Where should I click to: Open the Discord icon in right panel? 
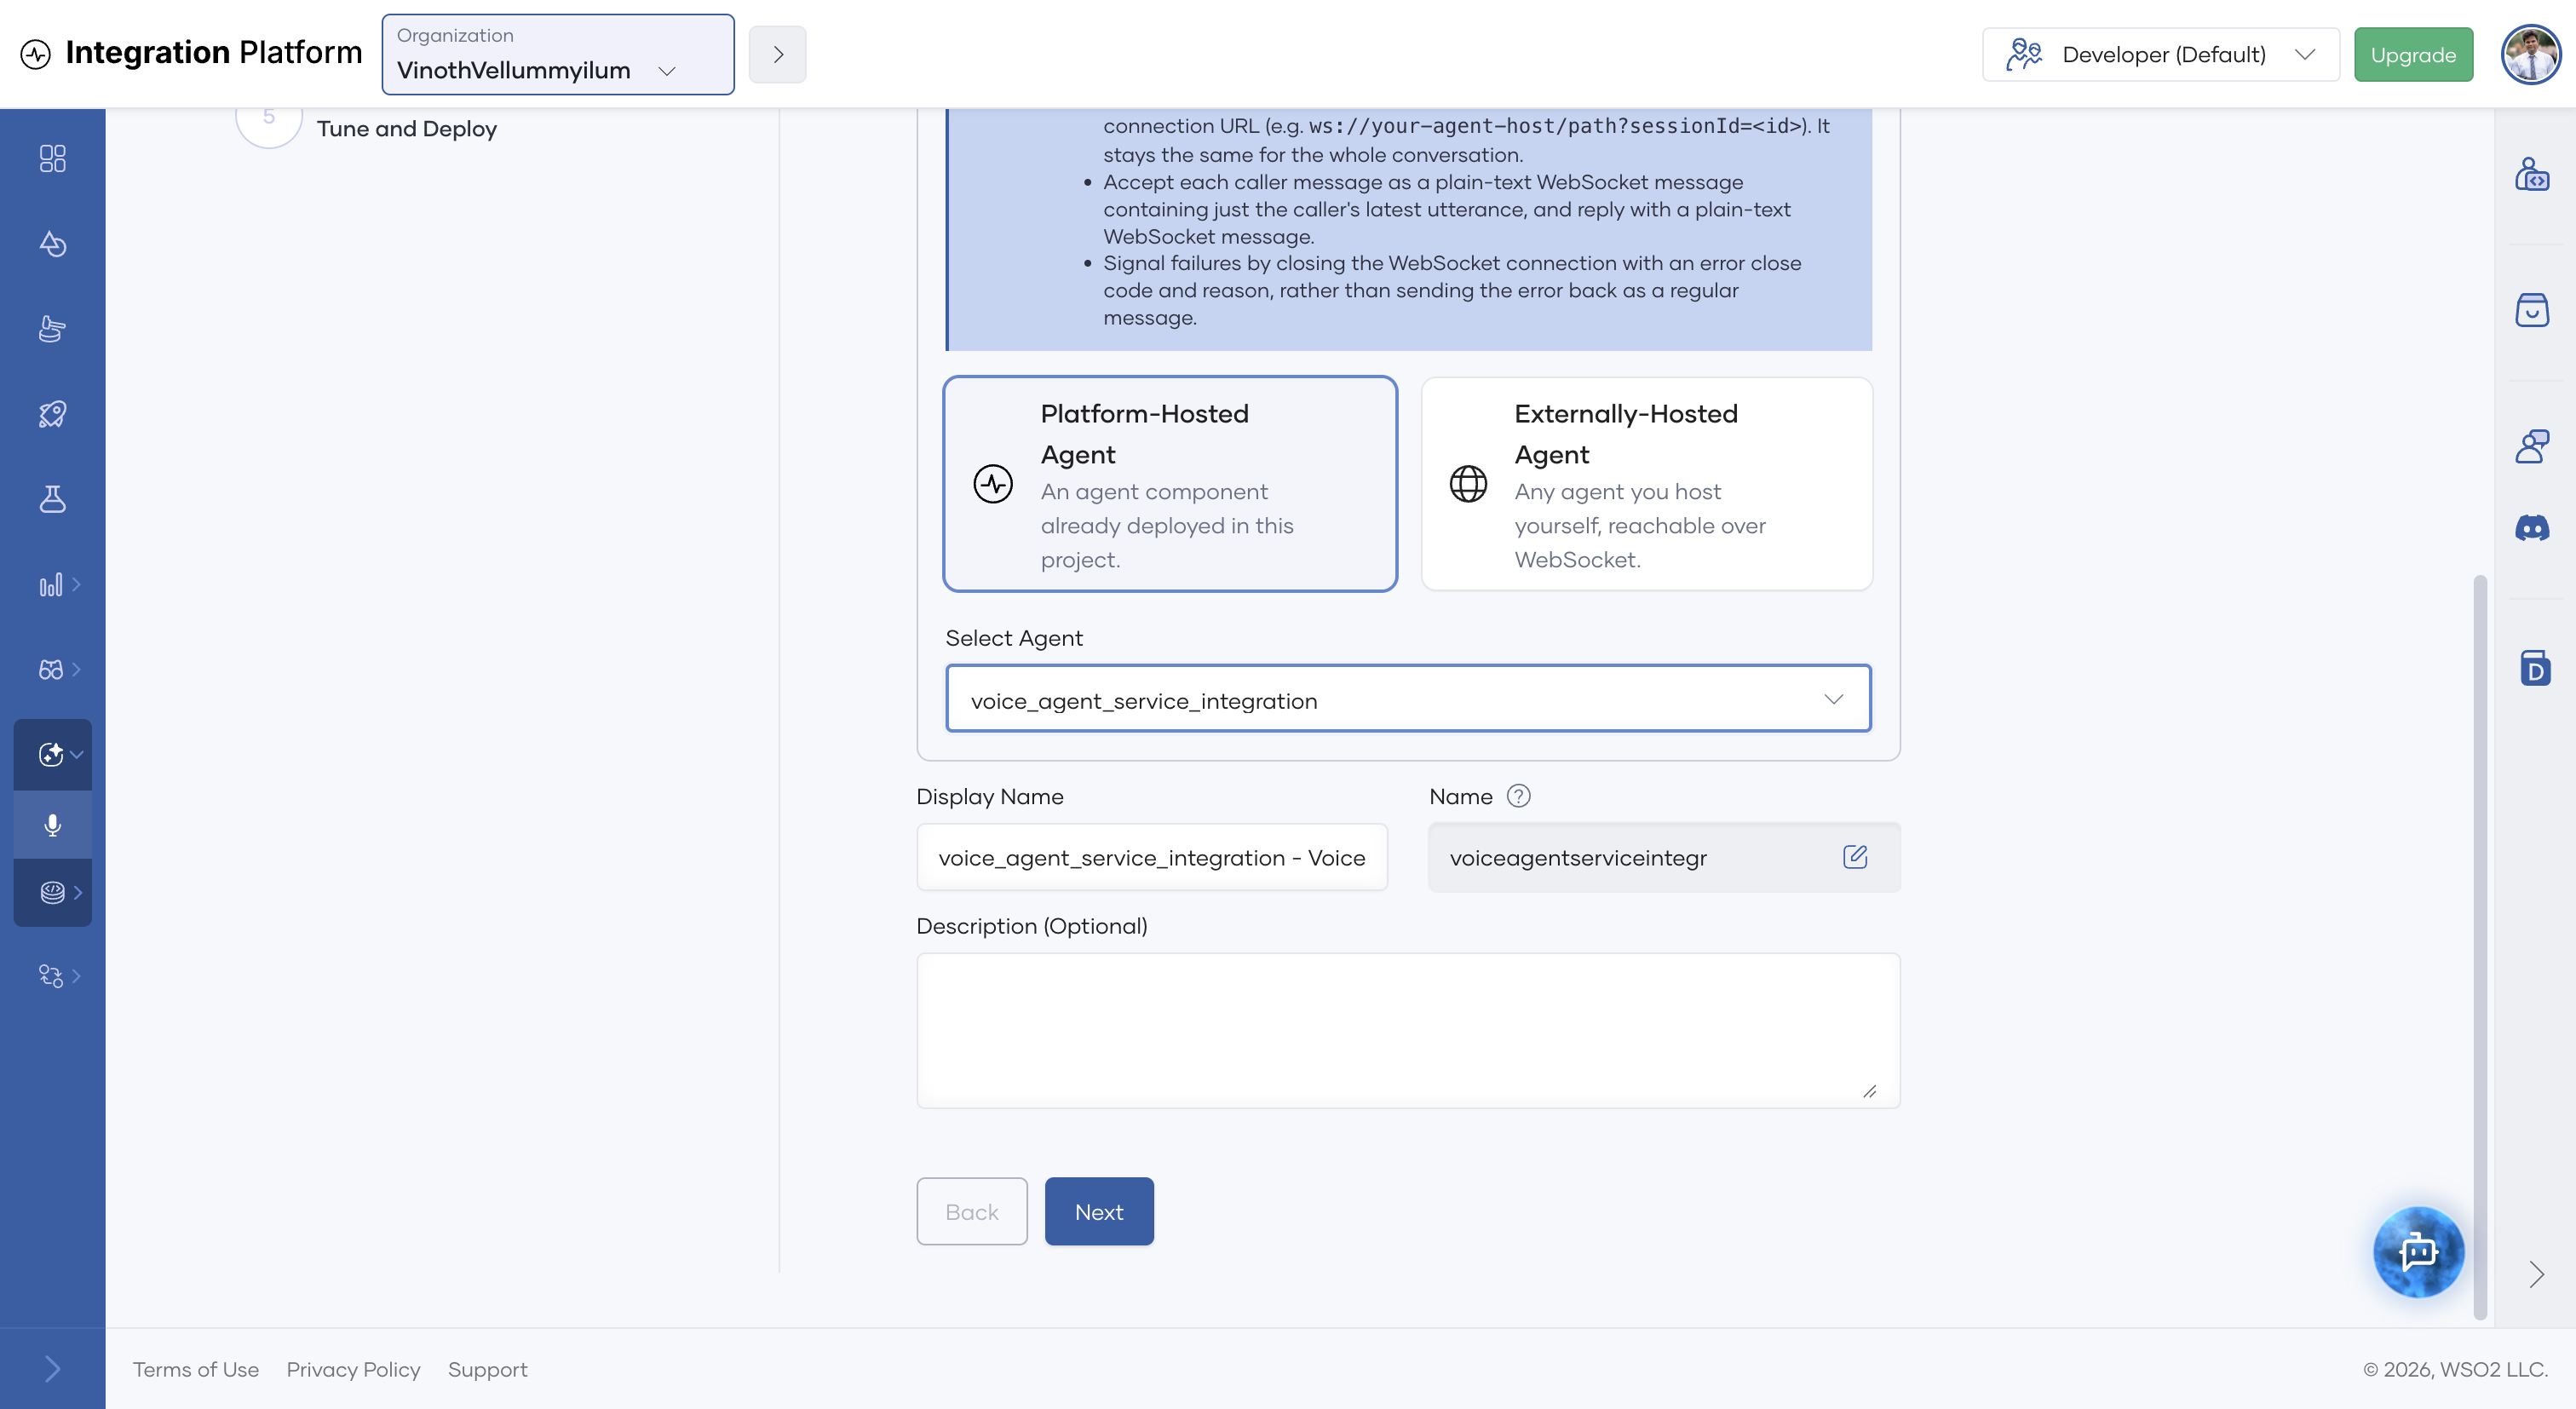point(2532,528)
